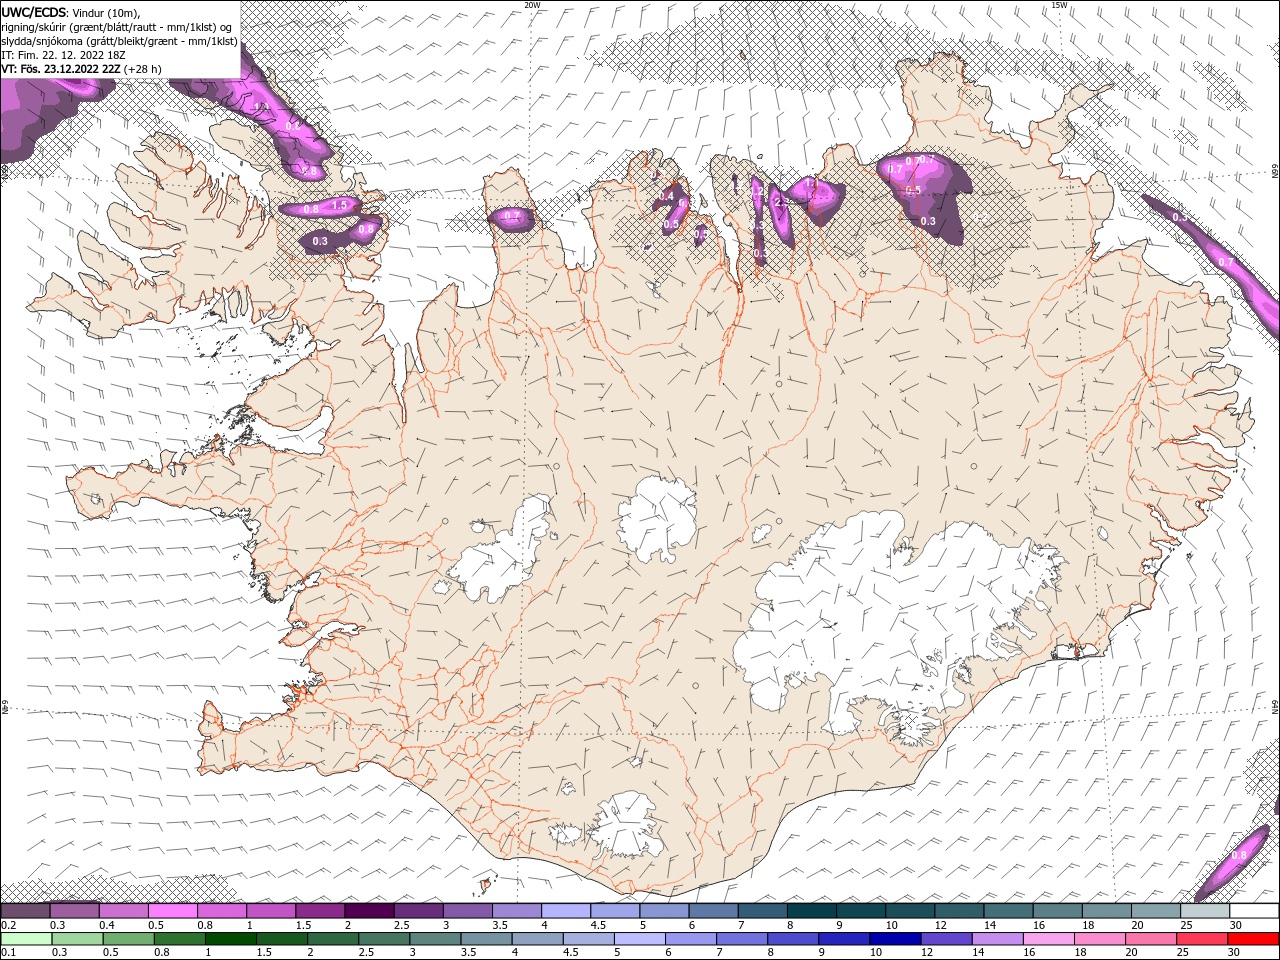Image resolution: width=1280 pixels, height=960 pixels.
Task: Pick the deep blue lower swatch labeled 10
Action: point(895,939)
